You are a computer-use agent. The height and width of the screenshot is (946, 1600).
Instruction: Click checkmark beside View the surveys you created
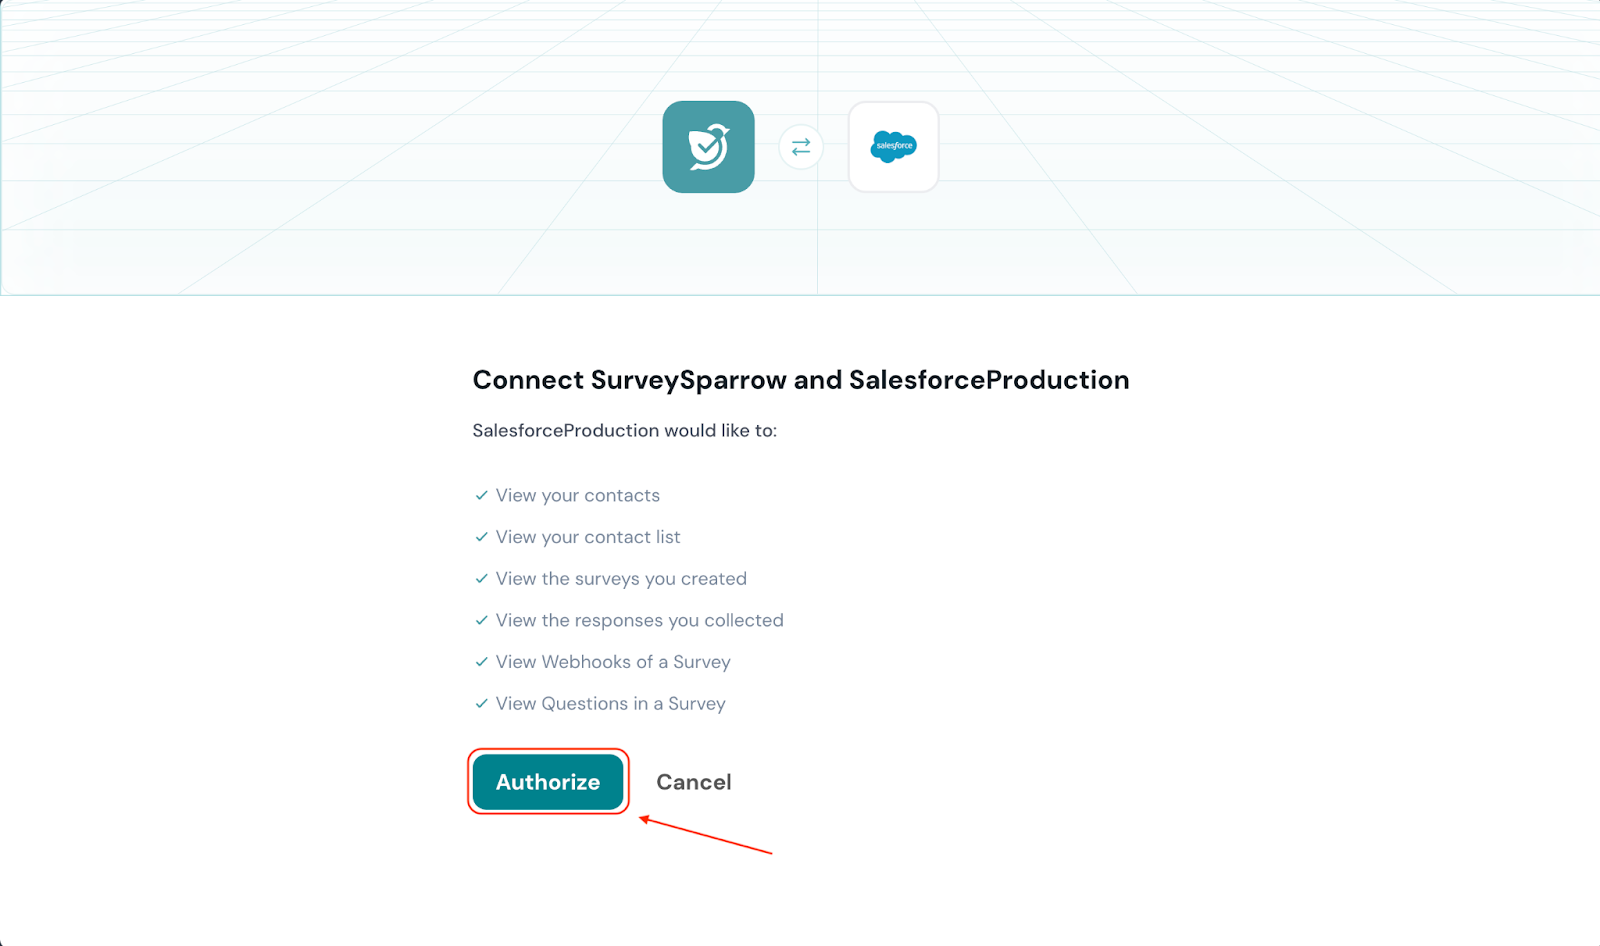click(x=482, y=579)
